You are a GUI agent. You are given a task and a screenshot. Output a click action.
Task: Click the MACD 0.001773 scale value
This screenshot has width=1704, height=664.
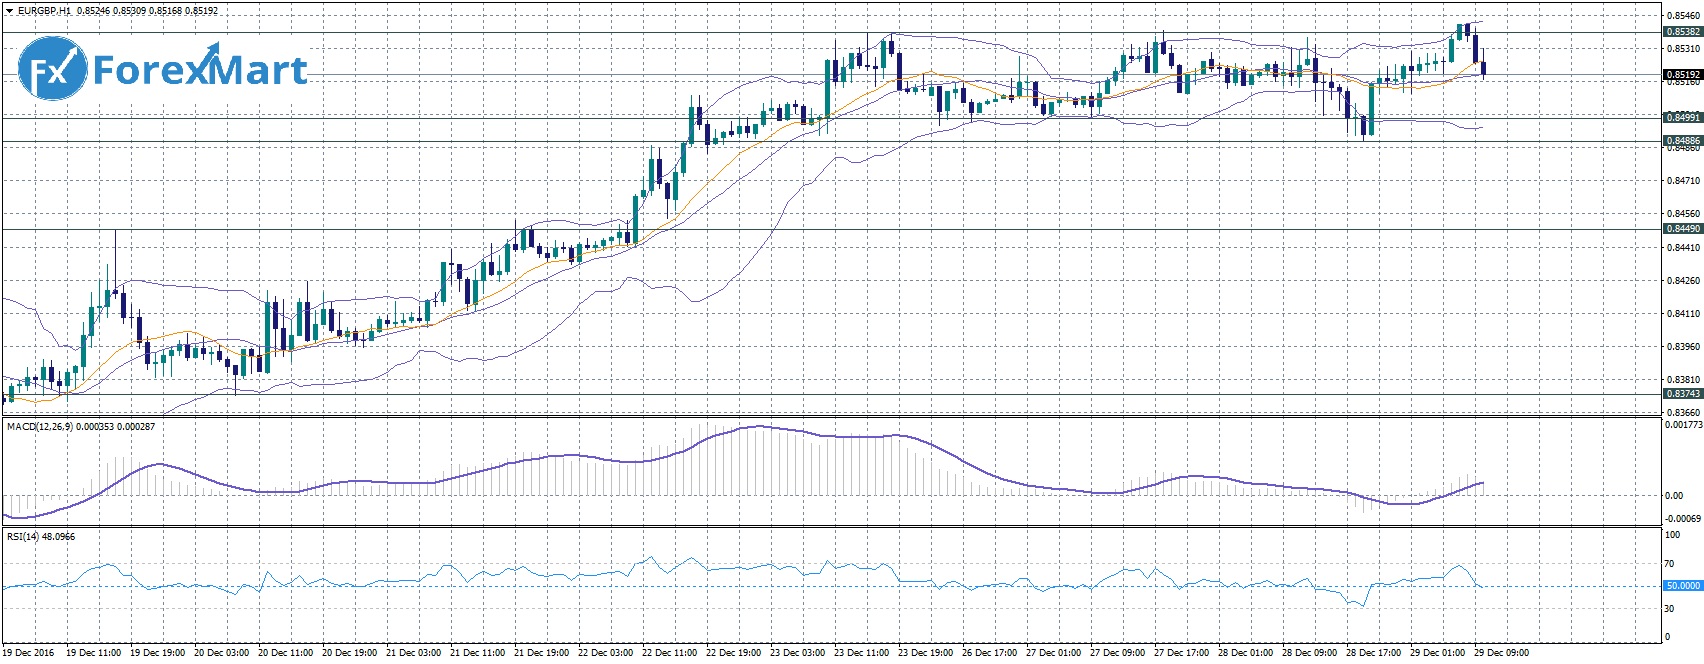[x=1682, y=425]
